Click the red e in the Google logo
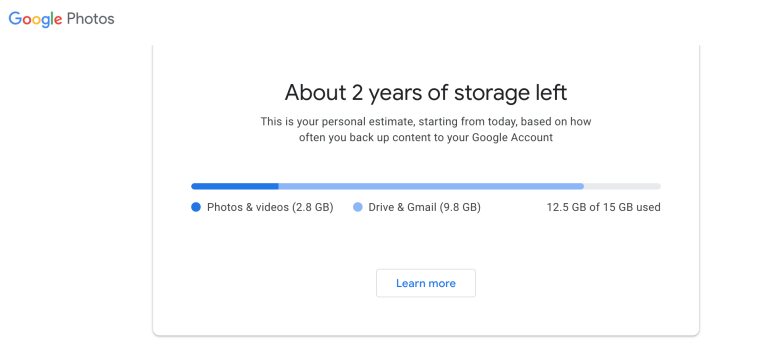The width and height of the screenshot is (768, 360). (x=58, y=21)
